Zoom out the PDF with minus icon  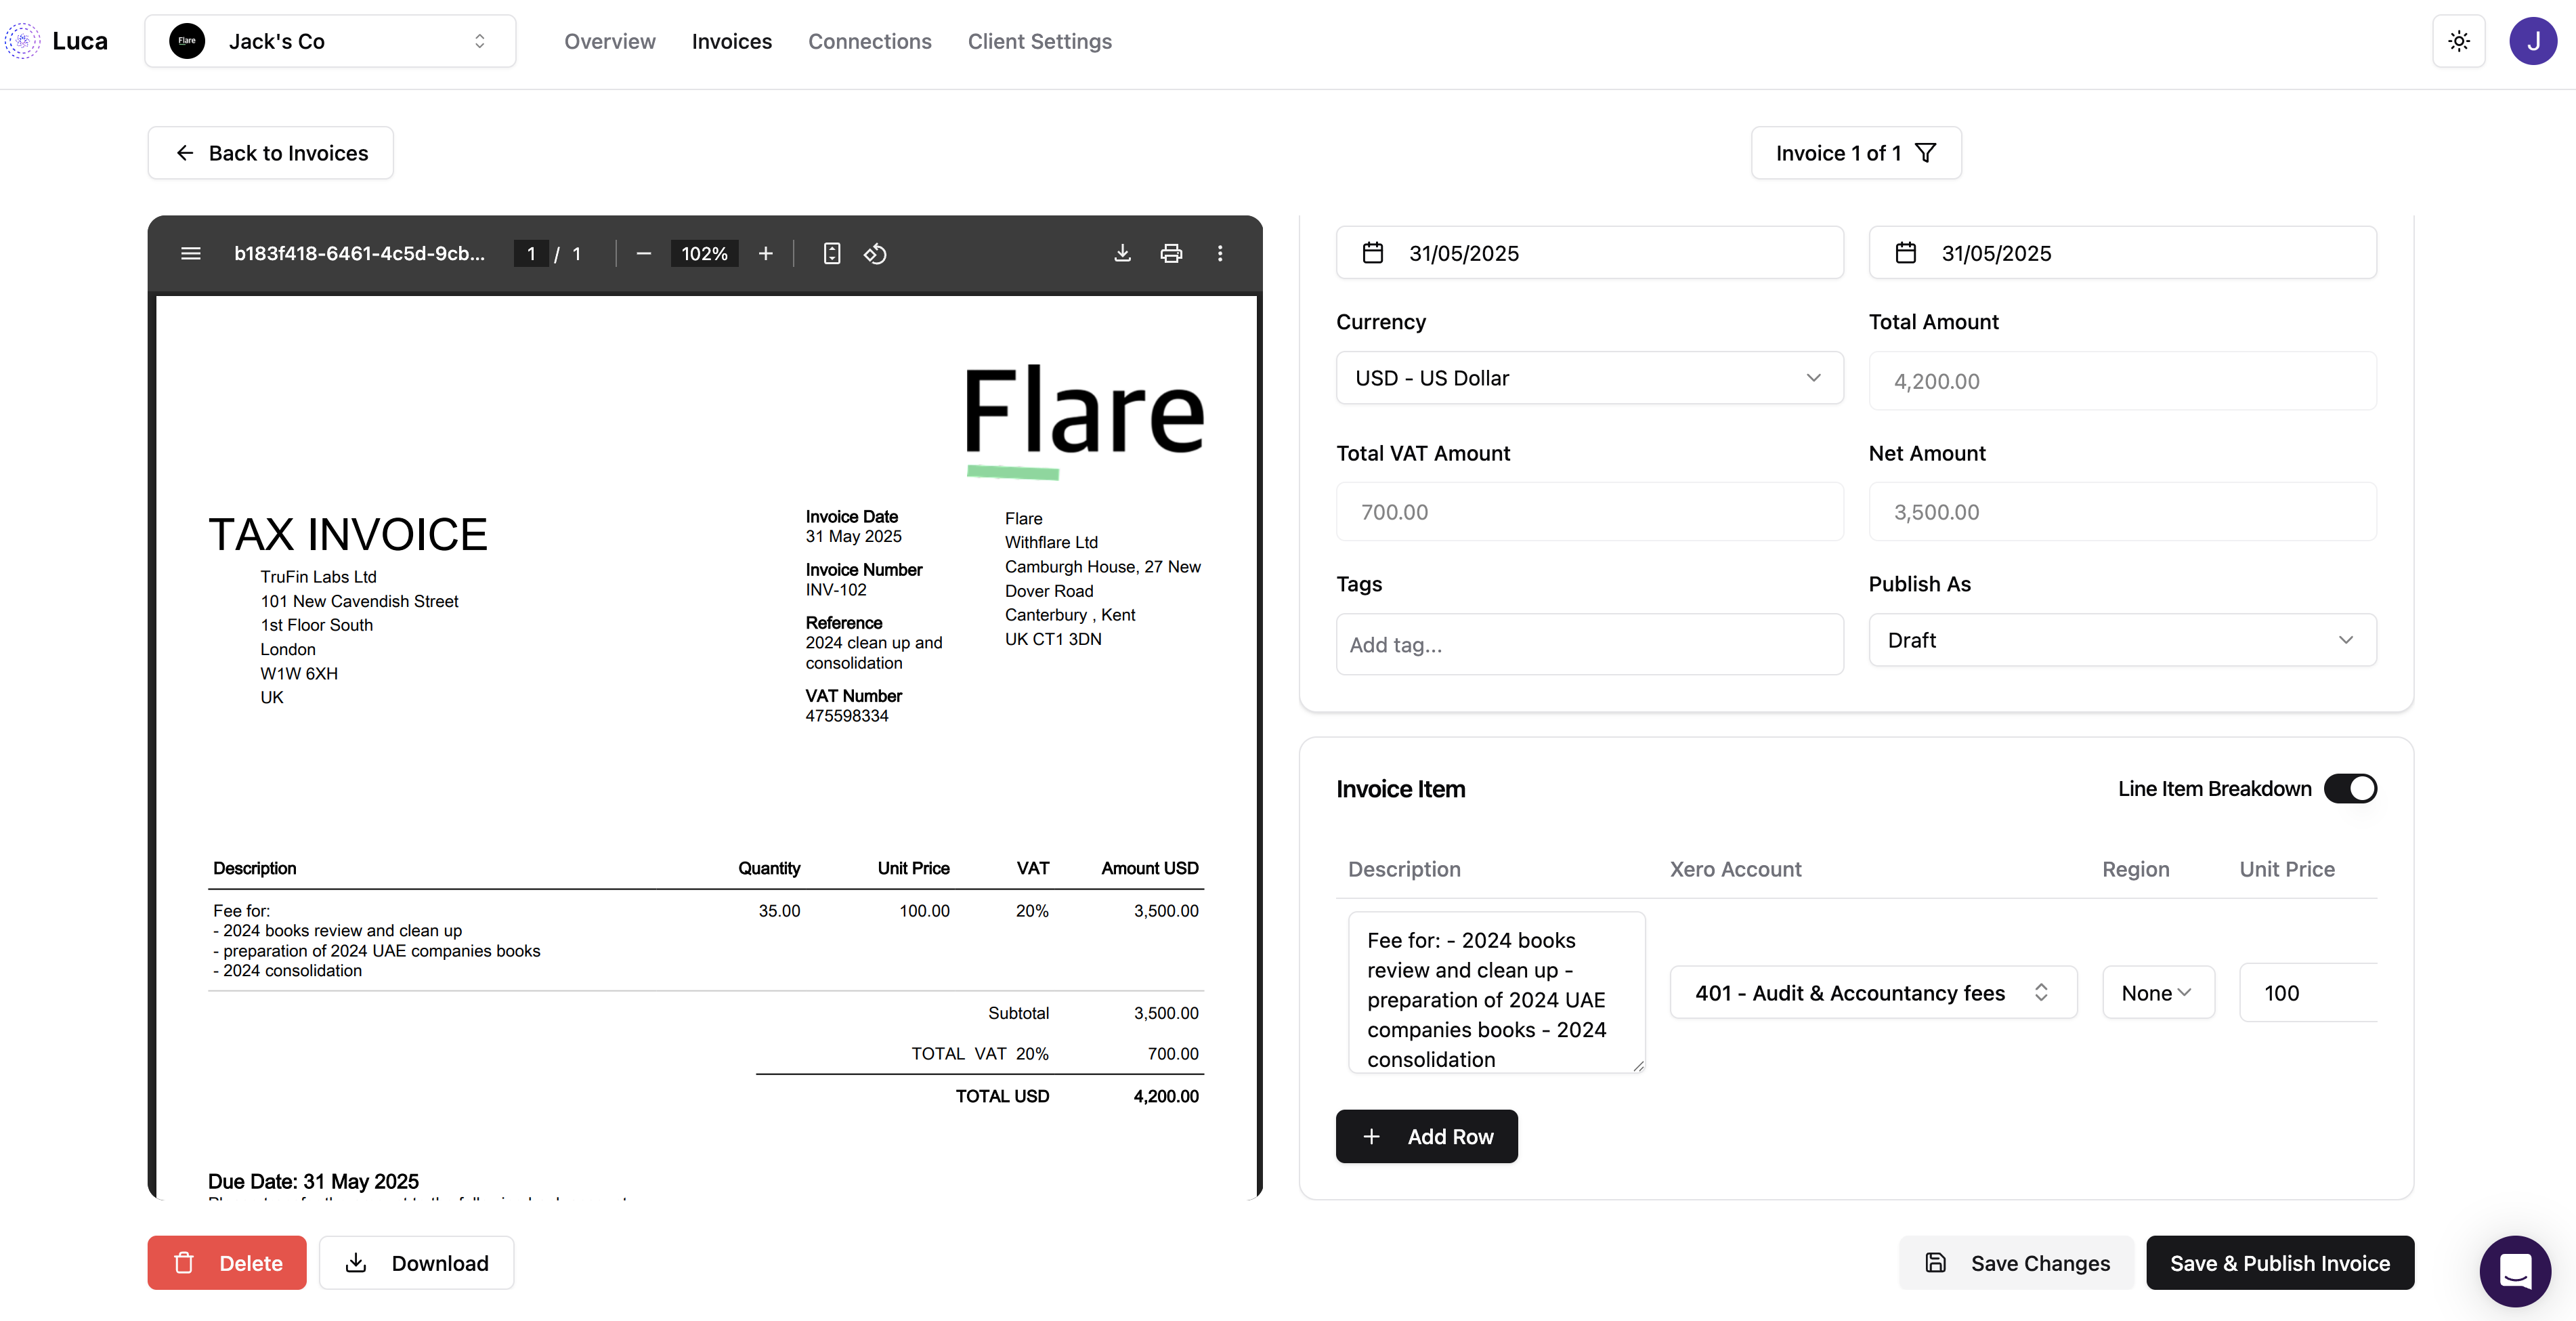(x=644, y=254)
